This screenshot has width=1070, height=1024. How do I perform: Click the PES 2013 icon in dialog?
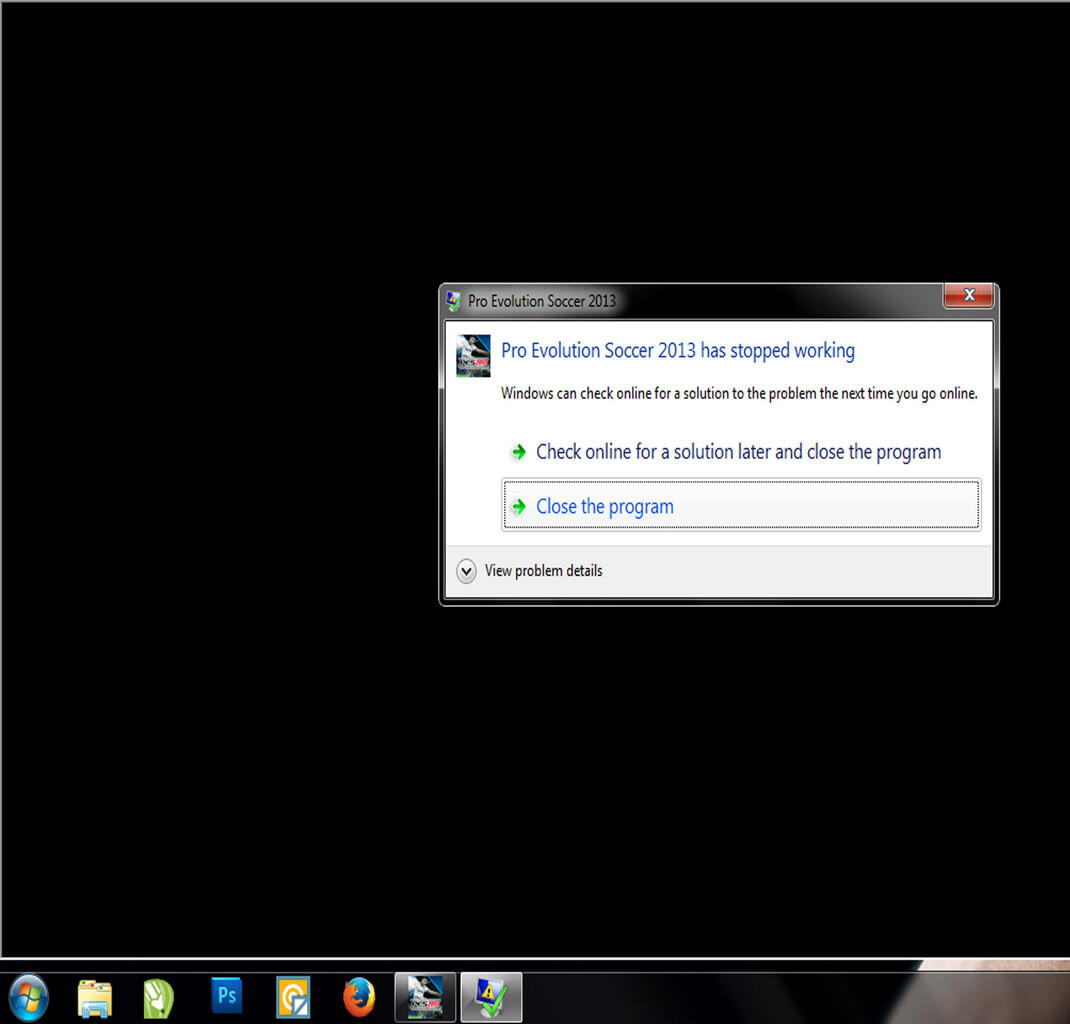click(473, 355)
